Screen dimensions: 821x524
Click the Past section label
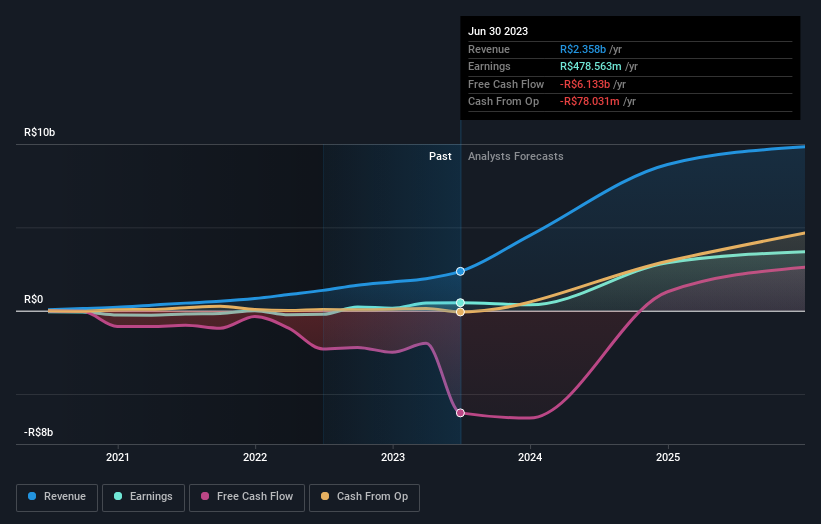click(x=440, y=156)
